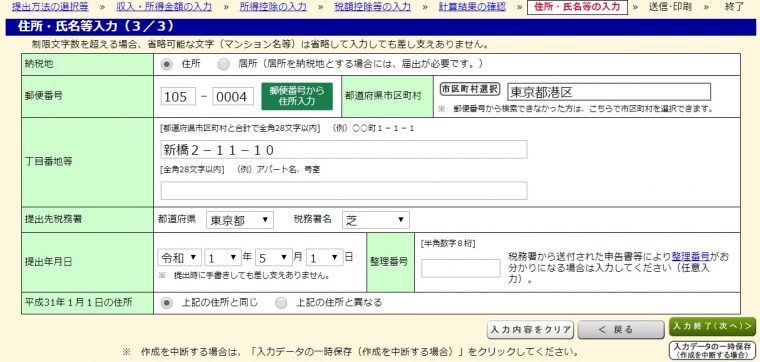Click the empty apartment name input field
This screenshot has height=362, width=760.
click(344, 190)
